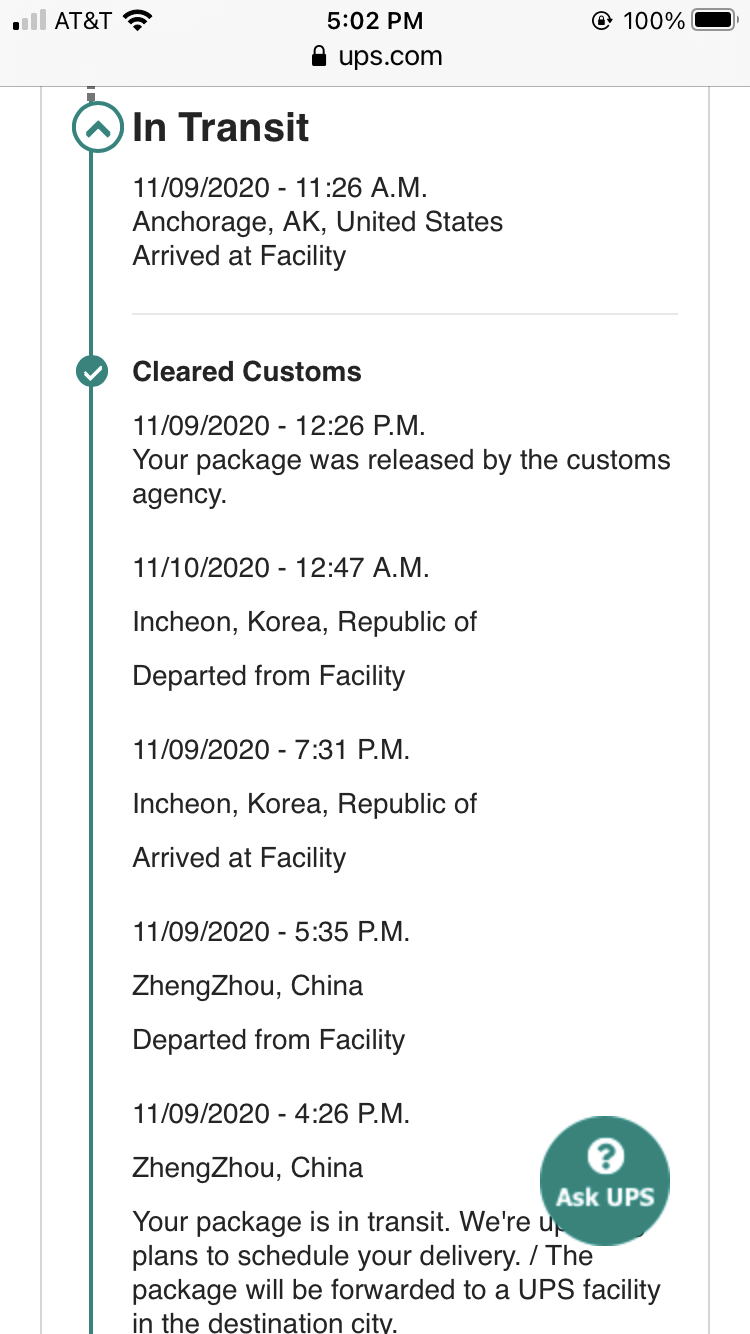Screen dimensions: 750x1334
Task: Open the Ask UPS chat button
Action: [604, 1180]
